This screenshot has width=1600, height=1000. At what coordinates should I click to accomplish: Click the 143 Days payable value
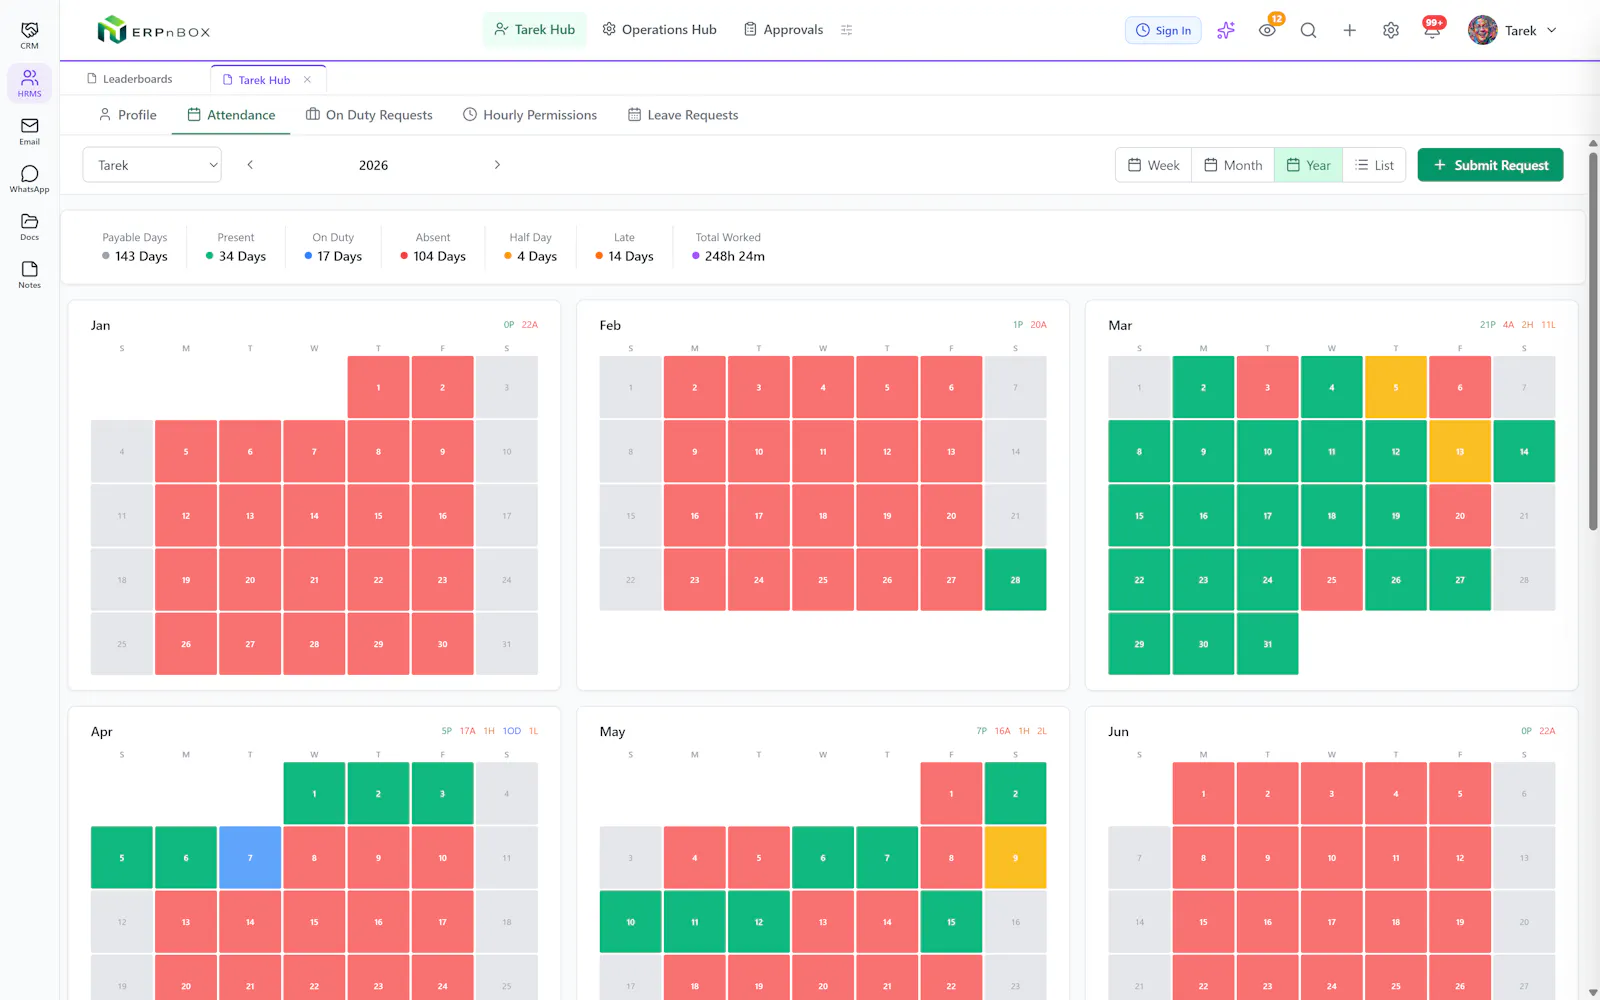coord(141,256)
